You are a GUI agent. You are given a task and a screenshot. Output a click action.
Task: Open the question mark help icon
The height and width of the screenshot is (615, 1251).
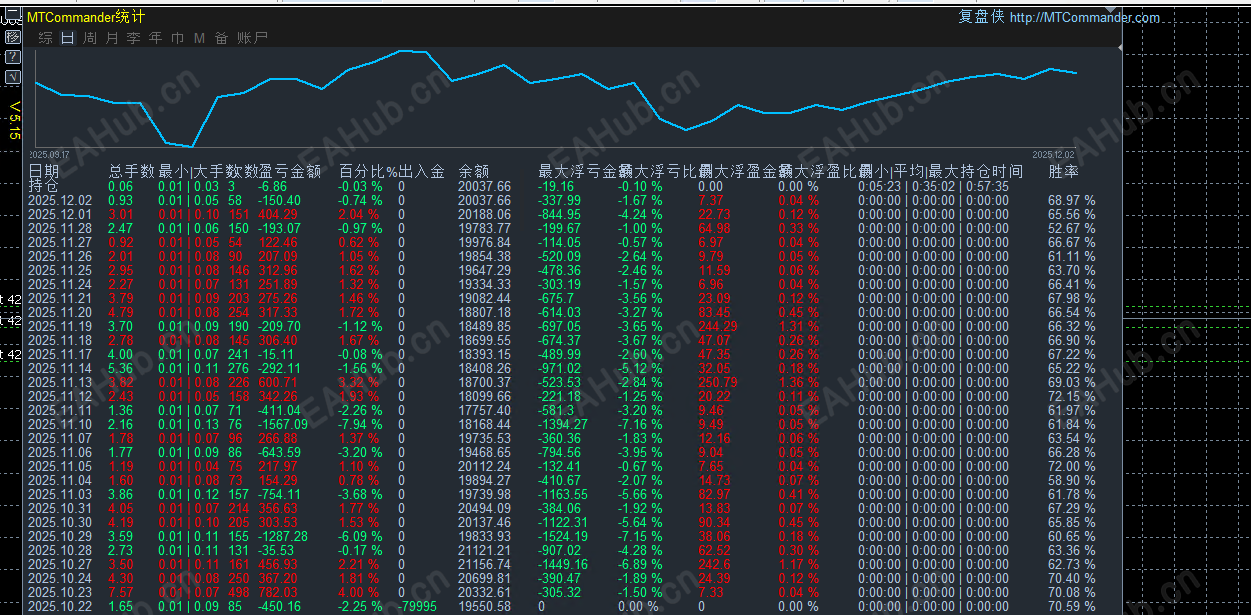coord(12,57)
